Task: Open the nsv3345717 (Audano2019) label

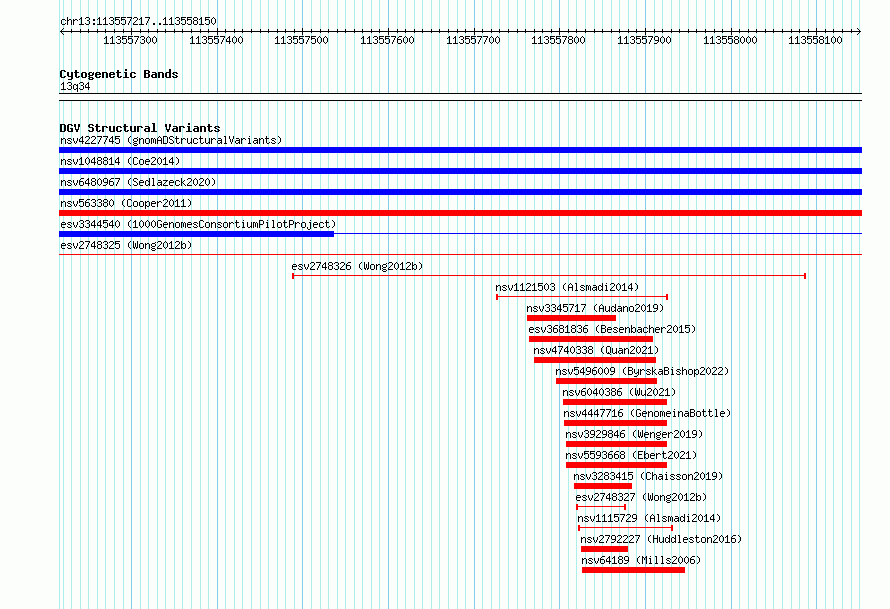Action: tap(595, 308)
